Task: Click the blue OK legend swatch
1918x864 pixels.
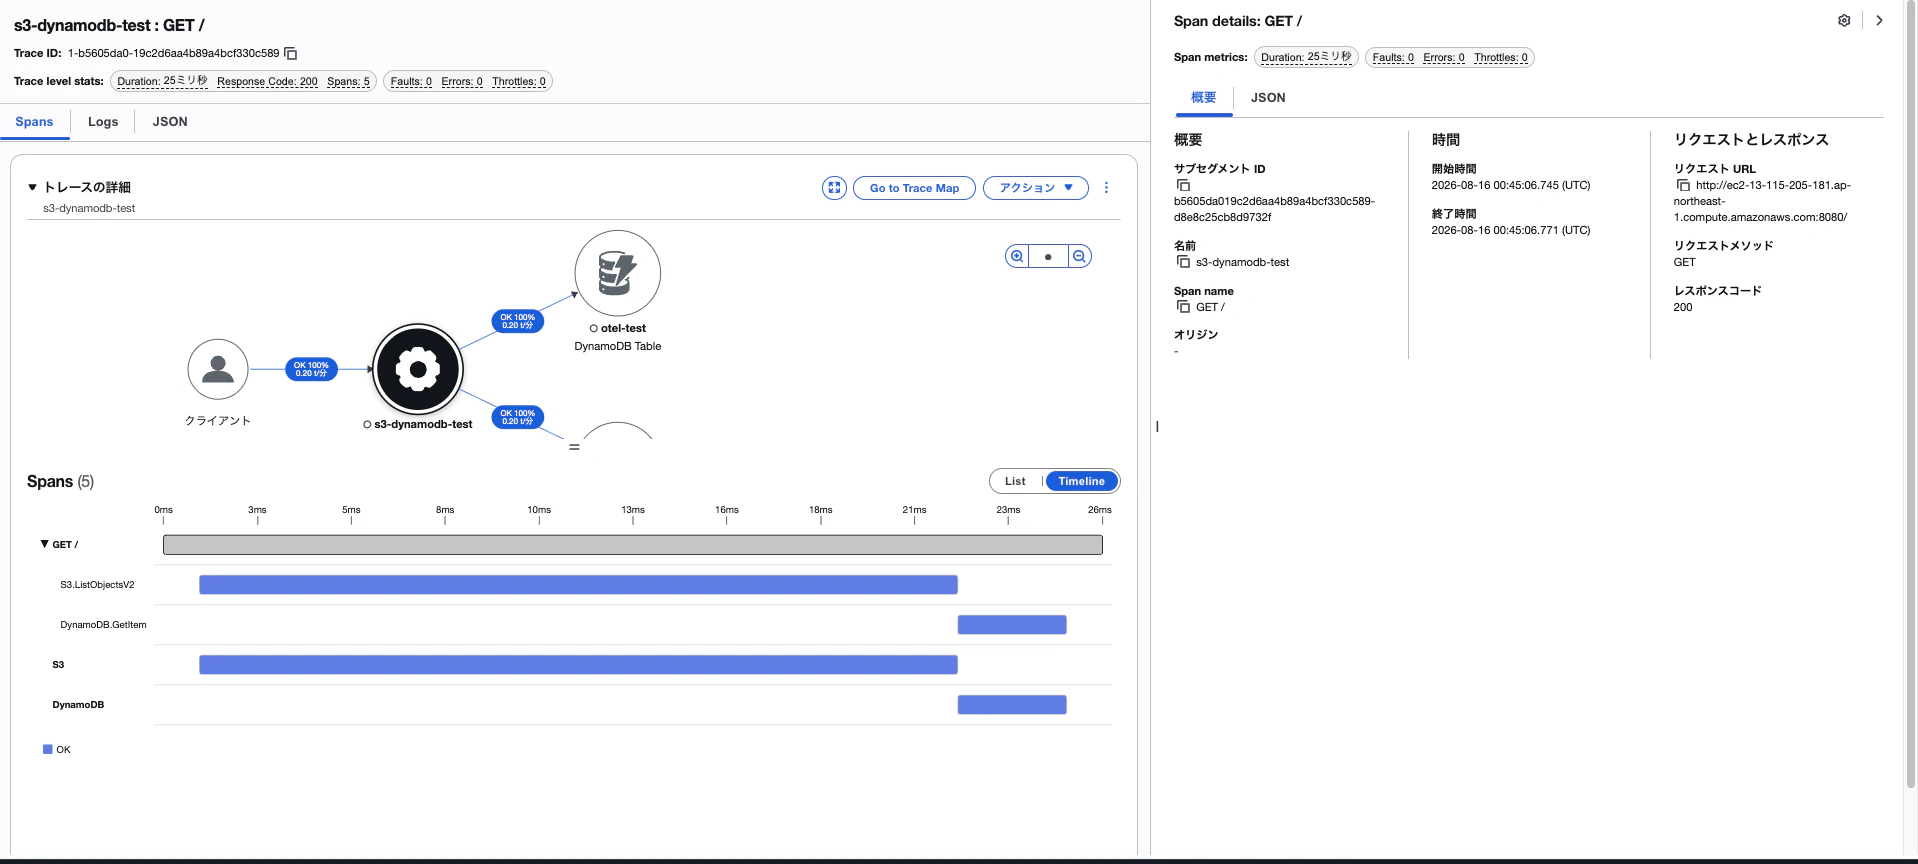Action: pos(48,749)
